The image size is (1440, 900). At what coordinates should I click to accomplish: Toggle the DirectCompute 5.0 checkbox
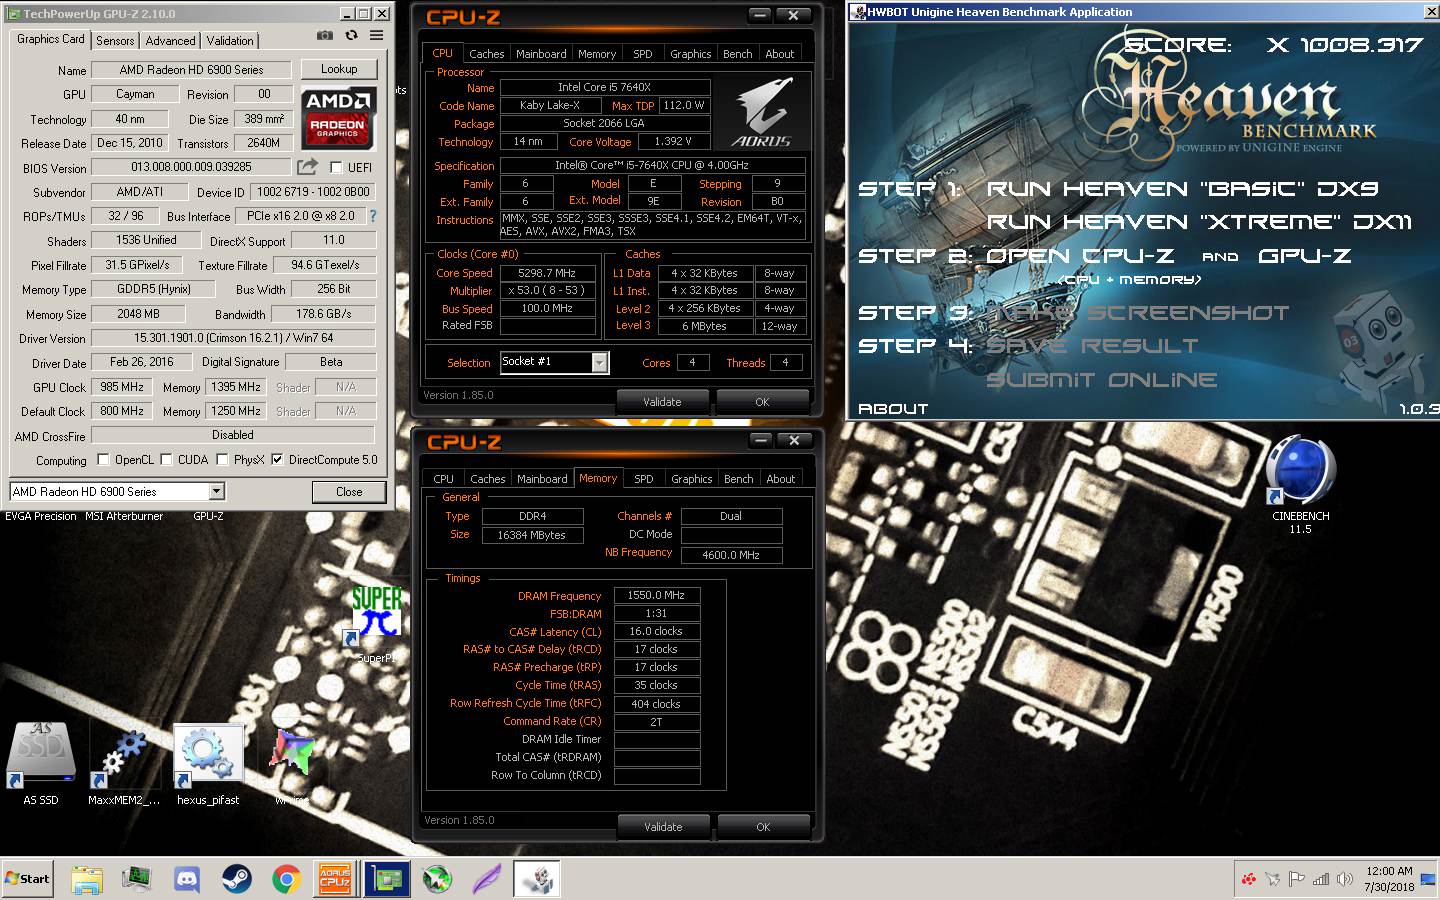tap(277, 460)
